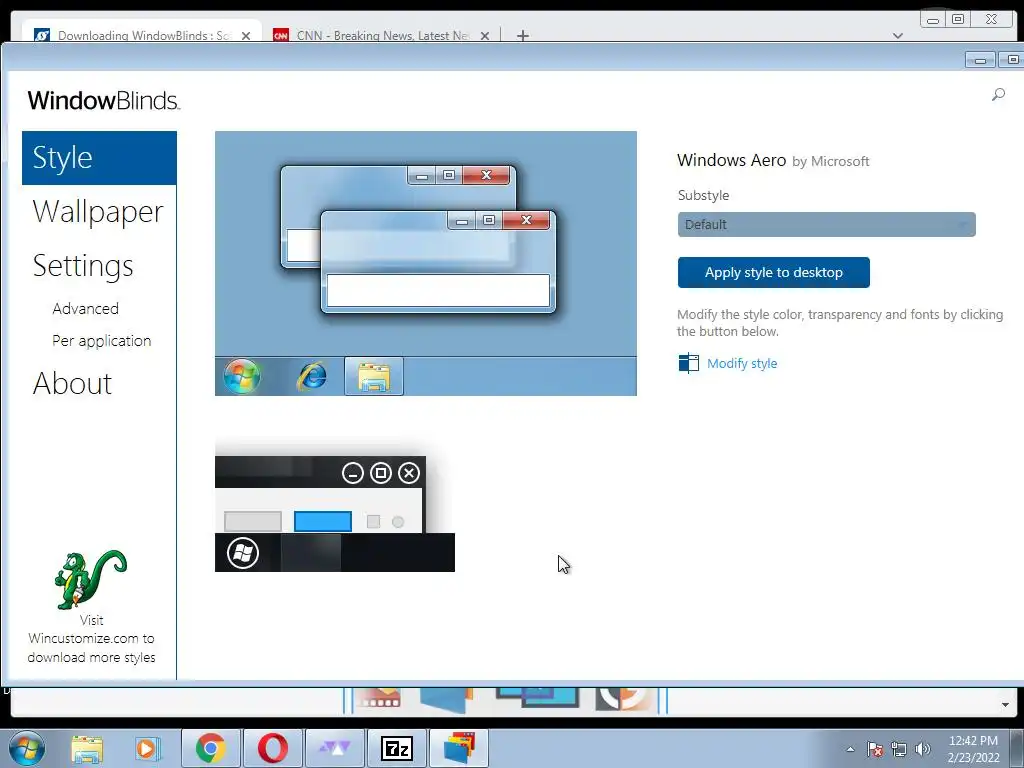This screenshot has height=768, width=1024.
Task: Close the CNN Breaking News tab
Action: [x=485, y=36]
